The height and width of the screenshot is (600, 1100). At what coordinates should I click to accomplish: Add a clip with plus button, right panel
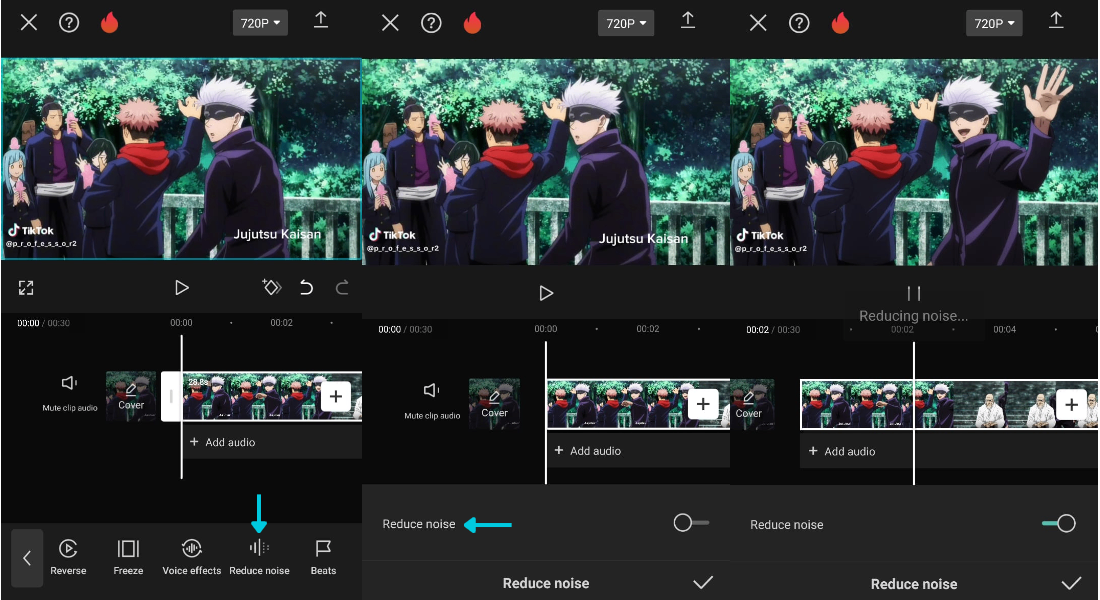click(1071, 404)
